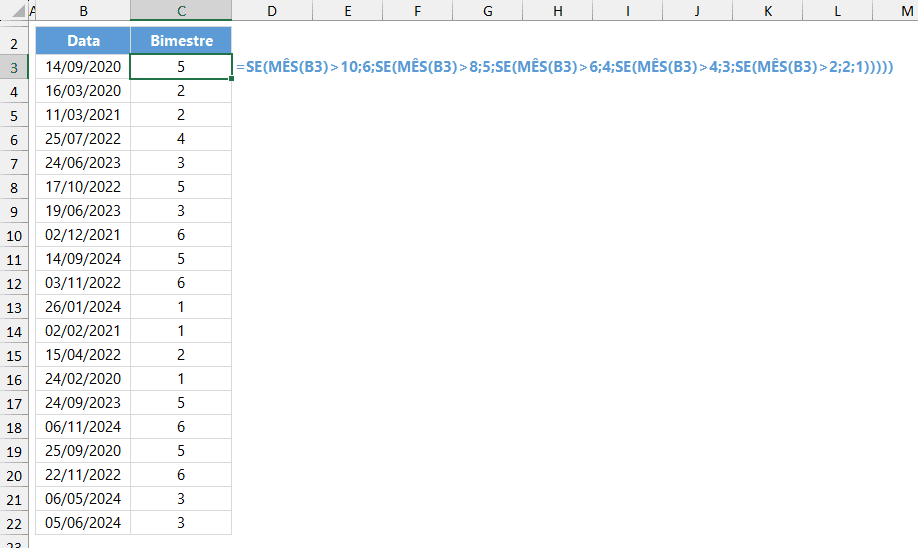Select cell with date 25/07/2022
This screenshot has width=918, height=548.
(83, 139)
